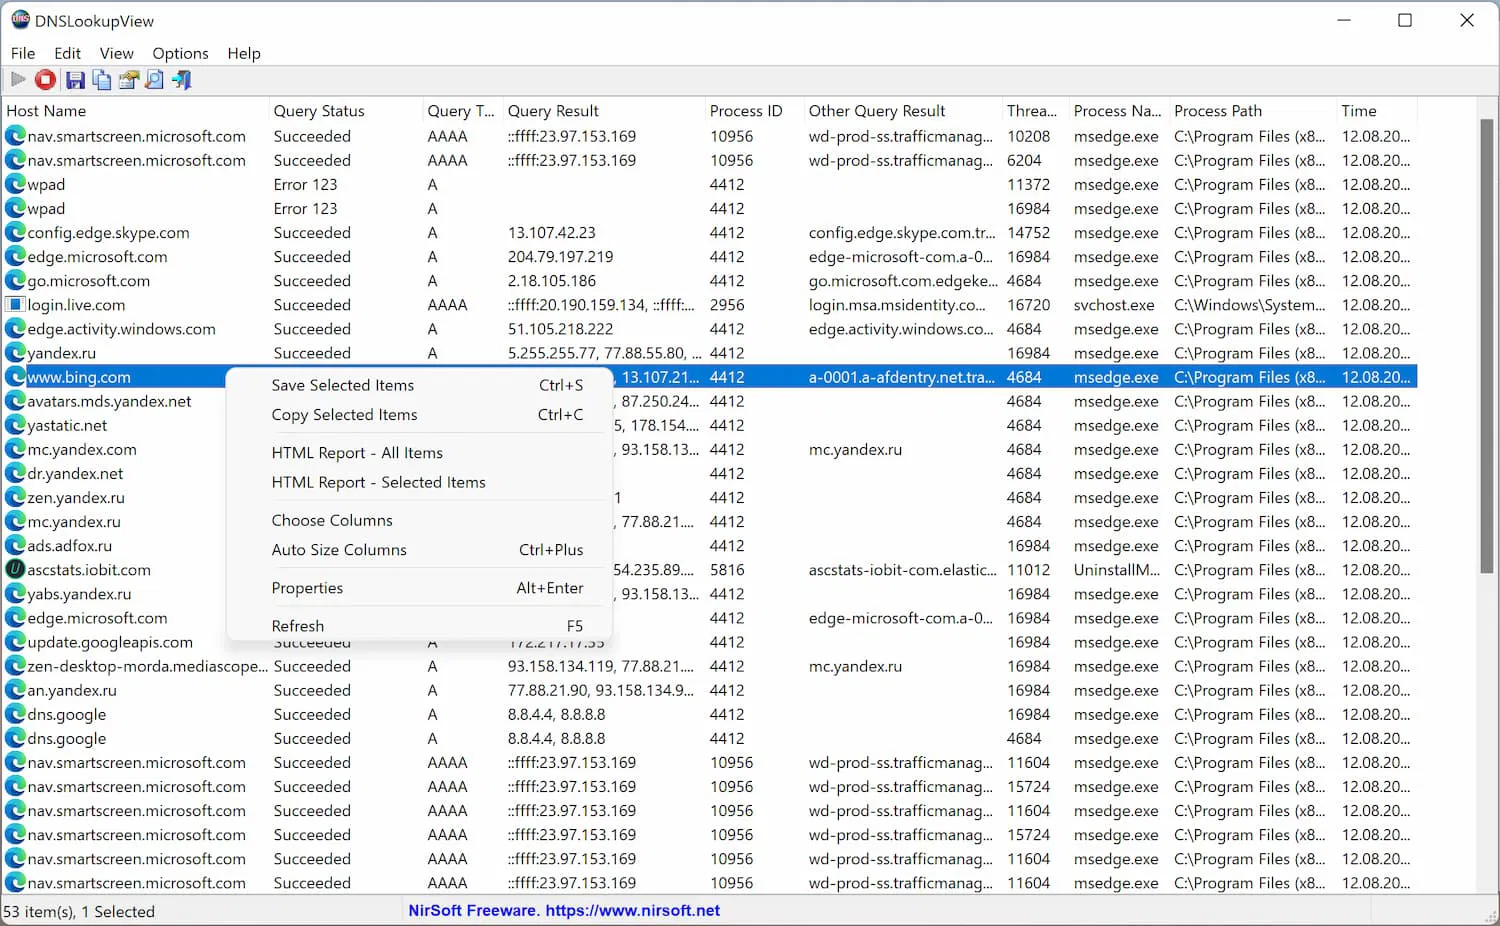Open Properties from the context menu

(x=419, y=588)
